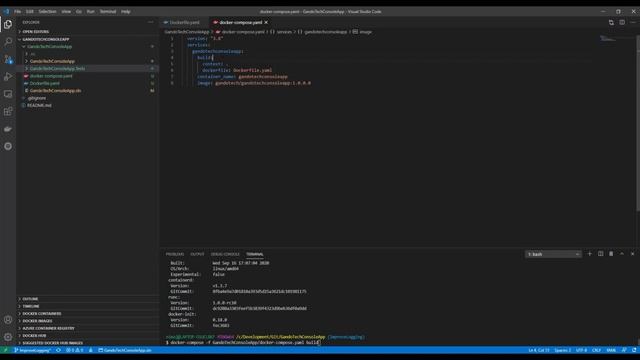Kill terminal with trash icon
This screenshot has height=360, width=640.
(611, 254)
